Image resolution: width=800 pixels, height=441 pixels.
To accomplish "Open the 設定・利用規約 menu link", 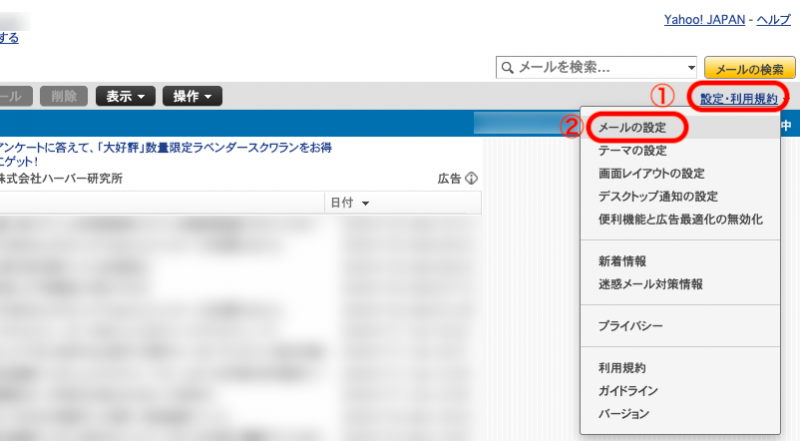I will click(739, 99).
